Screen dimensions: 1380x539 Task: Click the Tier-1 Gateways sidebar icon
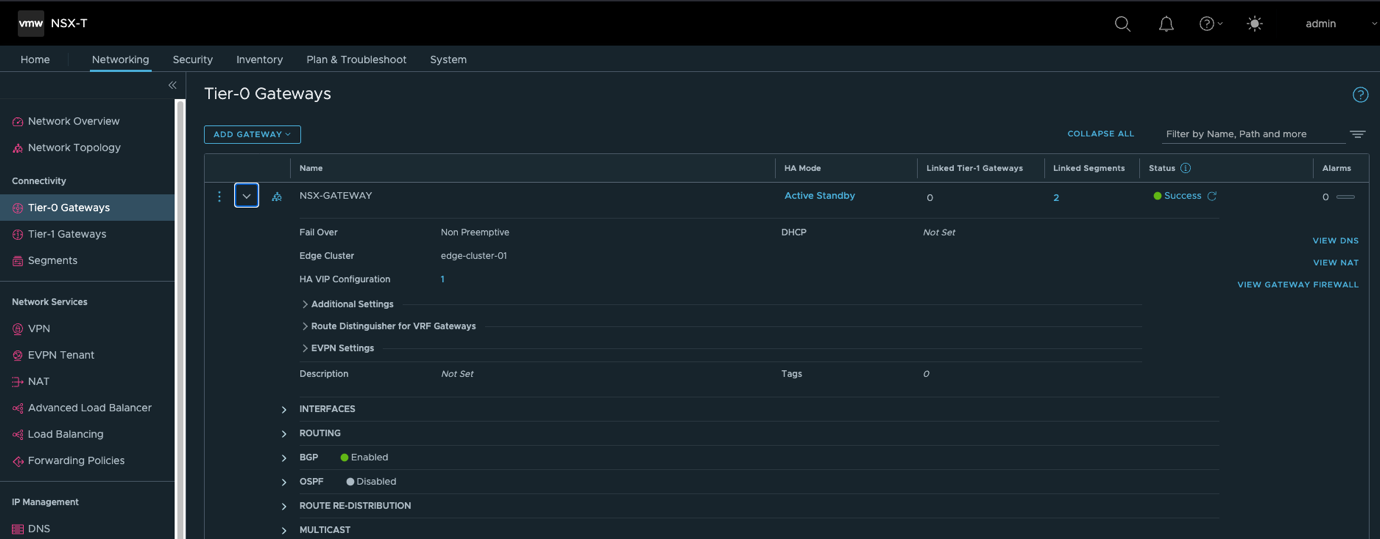pos(17,234)
